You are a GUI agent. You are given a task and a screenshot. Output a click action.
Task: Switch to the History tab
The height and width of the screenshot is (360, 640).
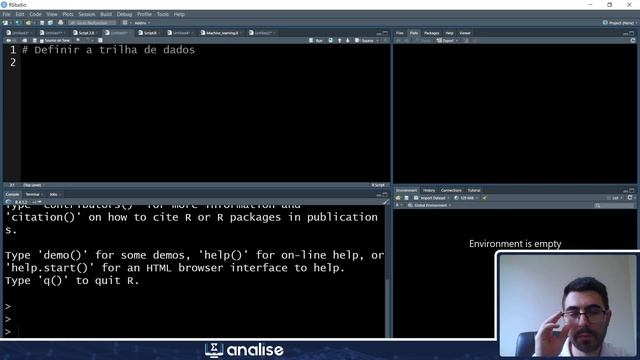pos(429,190)
